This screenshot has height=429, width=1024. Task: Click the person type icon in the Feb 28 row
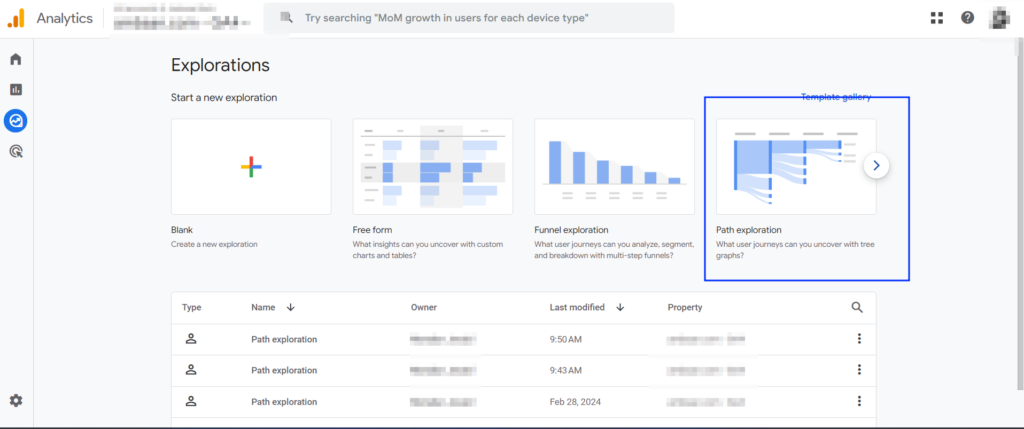191,401
